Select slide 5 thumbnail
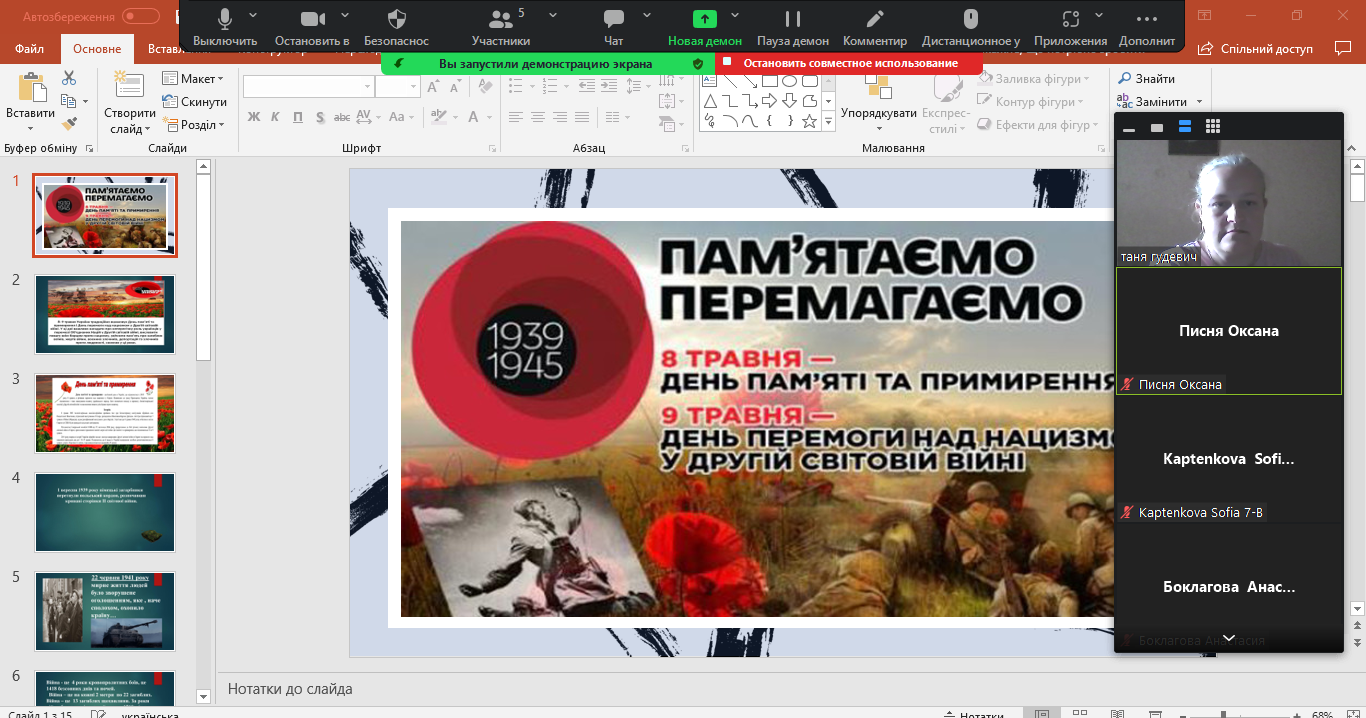 coord(105,611)
